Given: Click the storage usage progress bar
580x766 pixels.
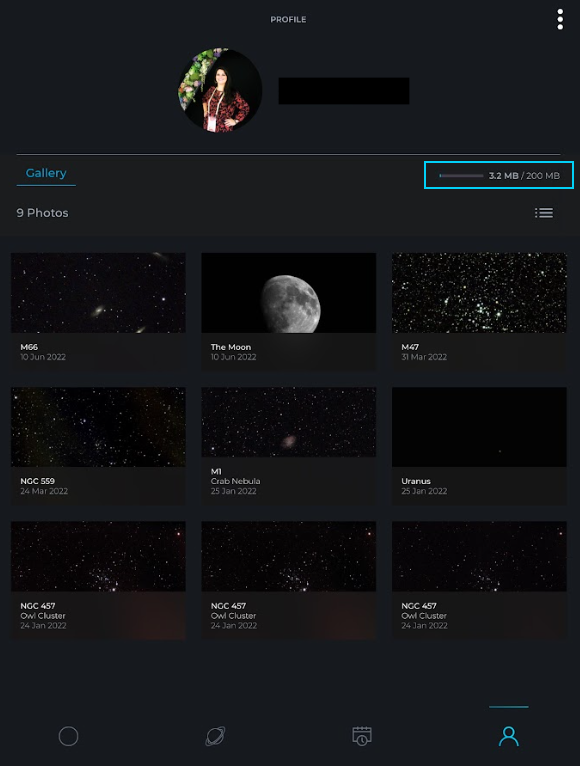Looking at the screenshot, I should coord(461,175).
